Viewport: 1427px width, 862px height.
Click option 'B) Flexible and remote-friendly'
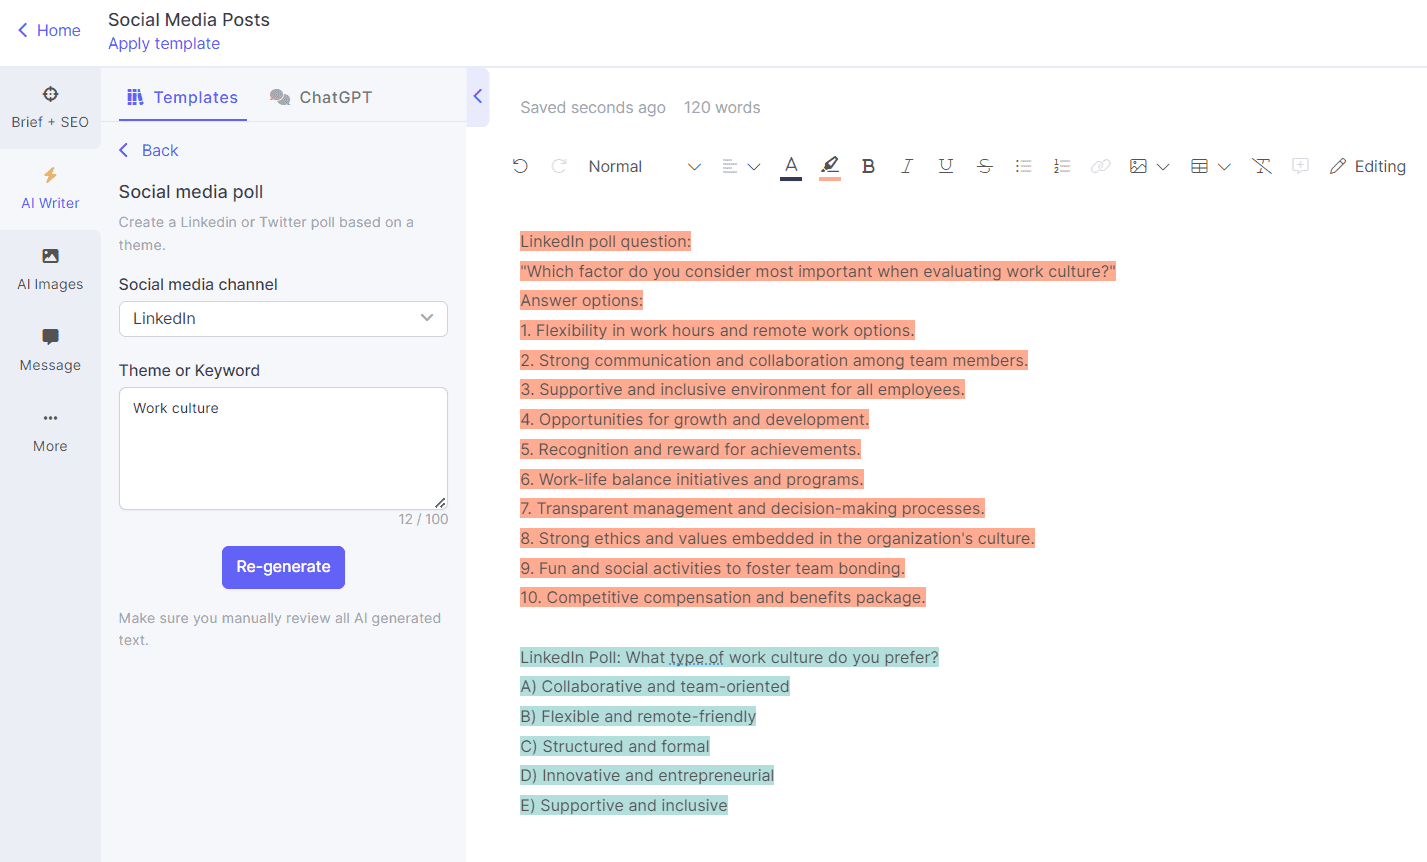[x=638, y=716]
